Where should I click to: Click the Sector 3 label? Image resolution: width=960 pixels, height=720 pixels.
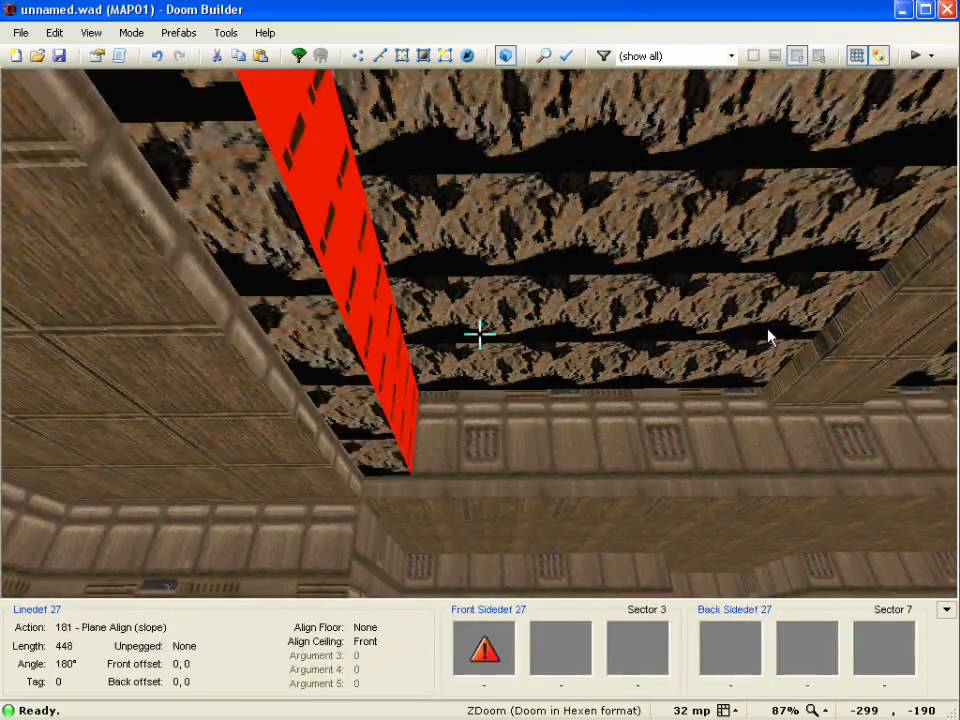click(x=647, y=609)
